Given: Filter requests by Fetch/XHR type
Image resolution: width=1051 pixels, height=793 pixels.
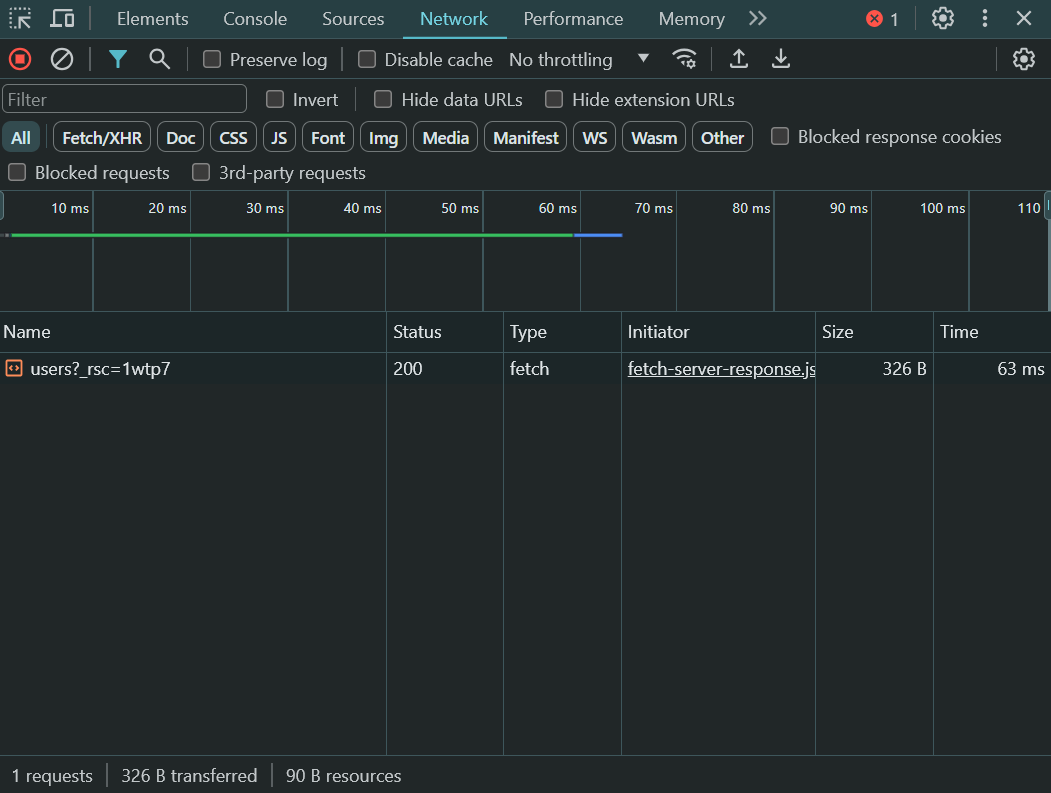Looking at the screenshot, I should point(102,137).
